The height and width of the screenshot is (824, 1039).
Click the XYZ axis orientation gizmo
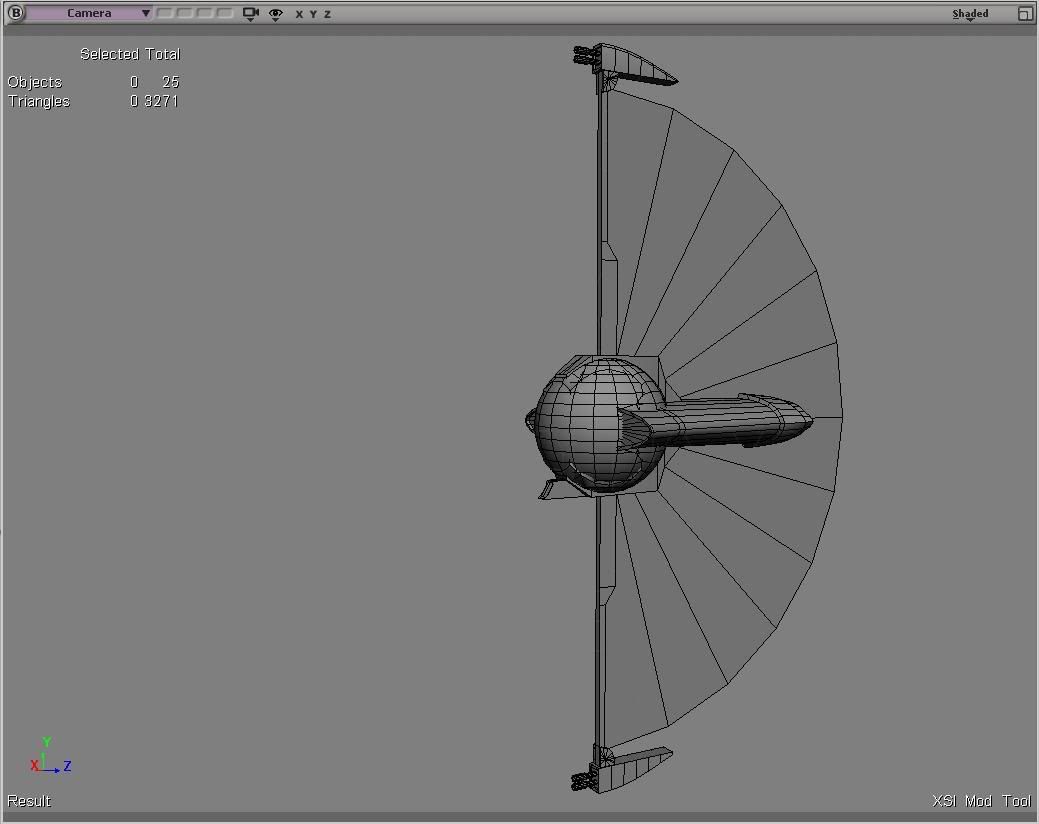[x=50, y=756]
